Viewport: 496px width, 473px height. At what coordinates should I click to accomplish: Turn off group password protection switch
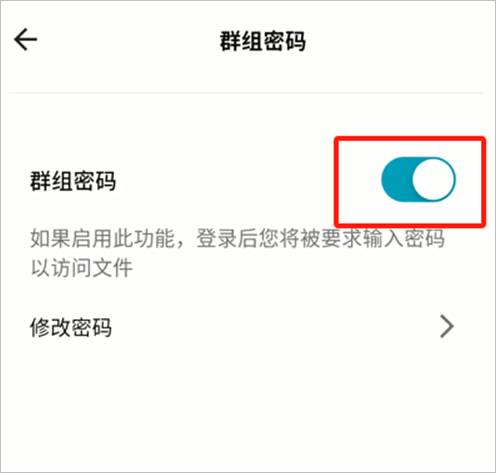click(418, 179)
